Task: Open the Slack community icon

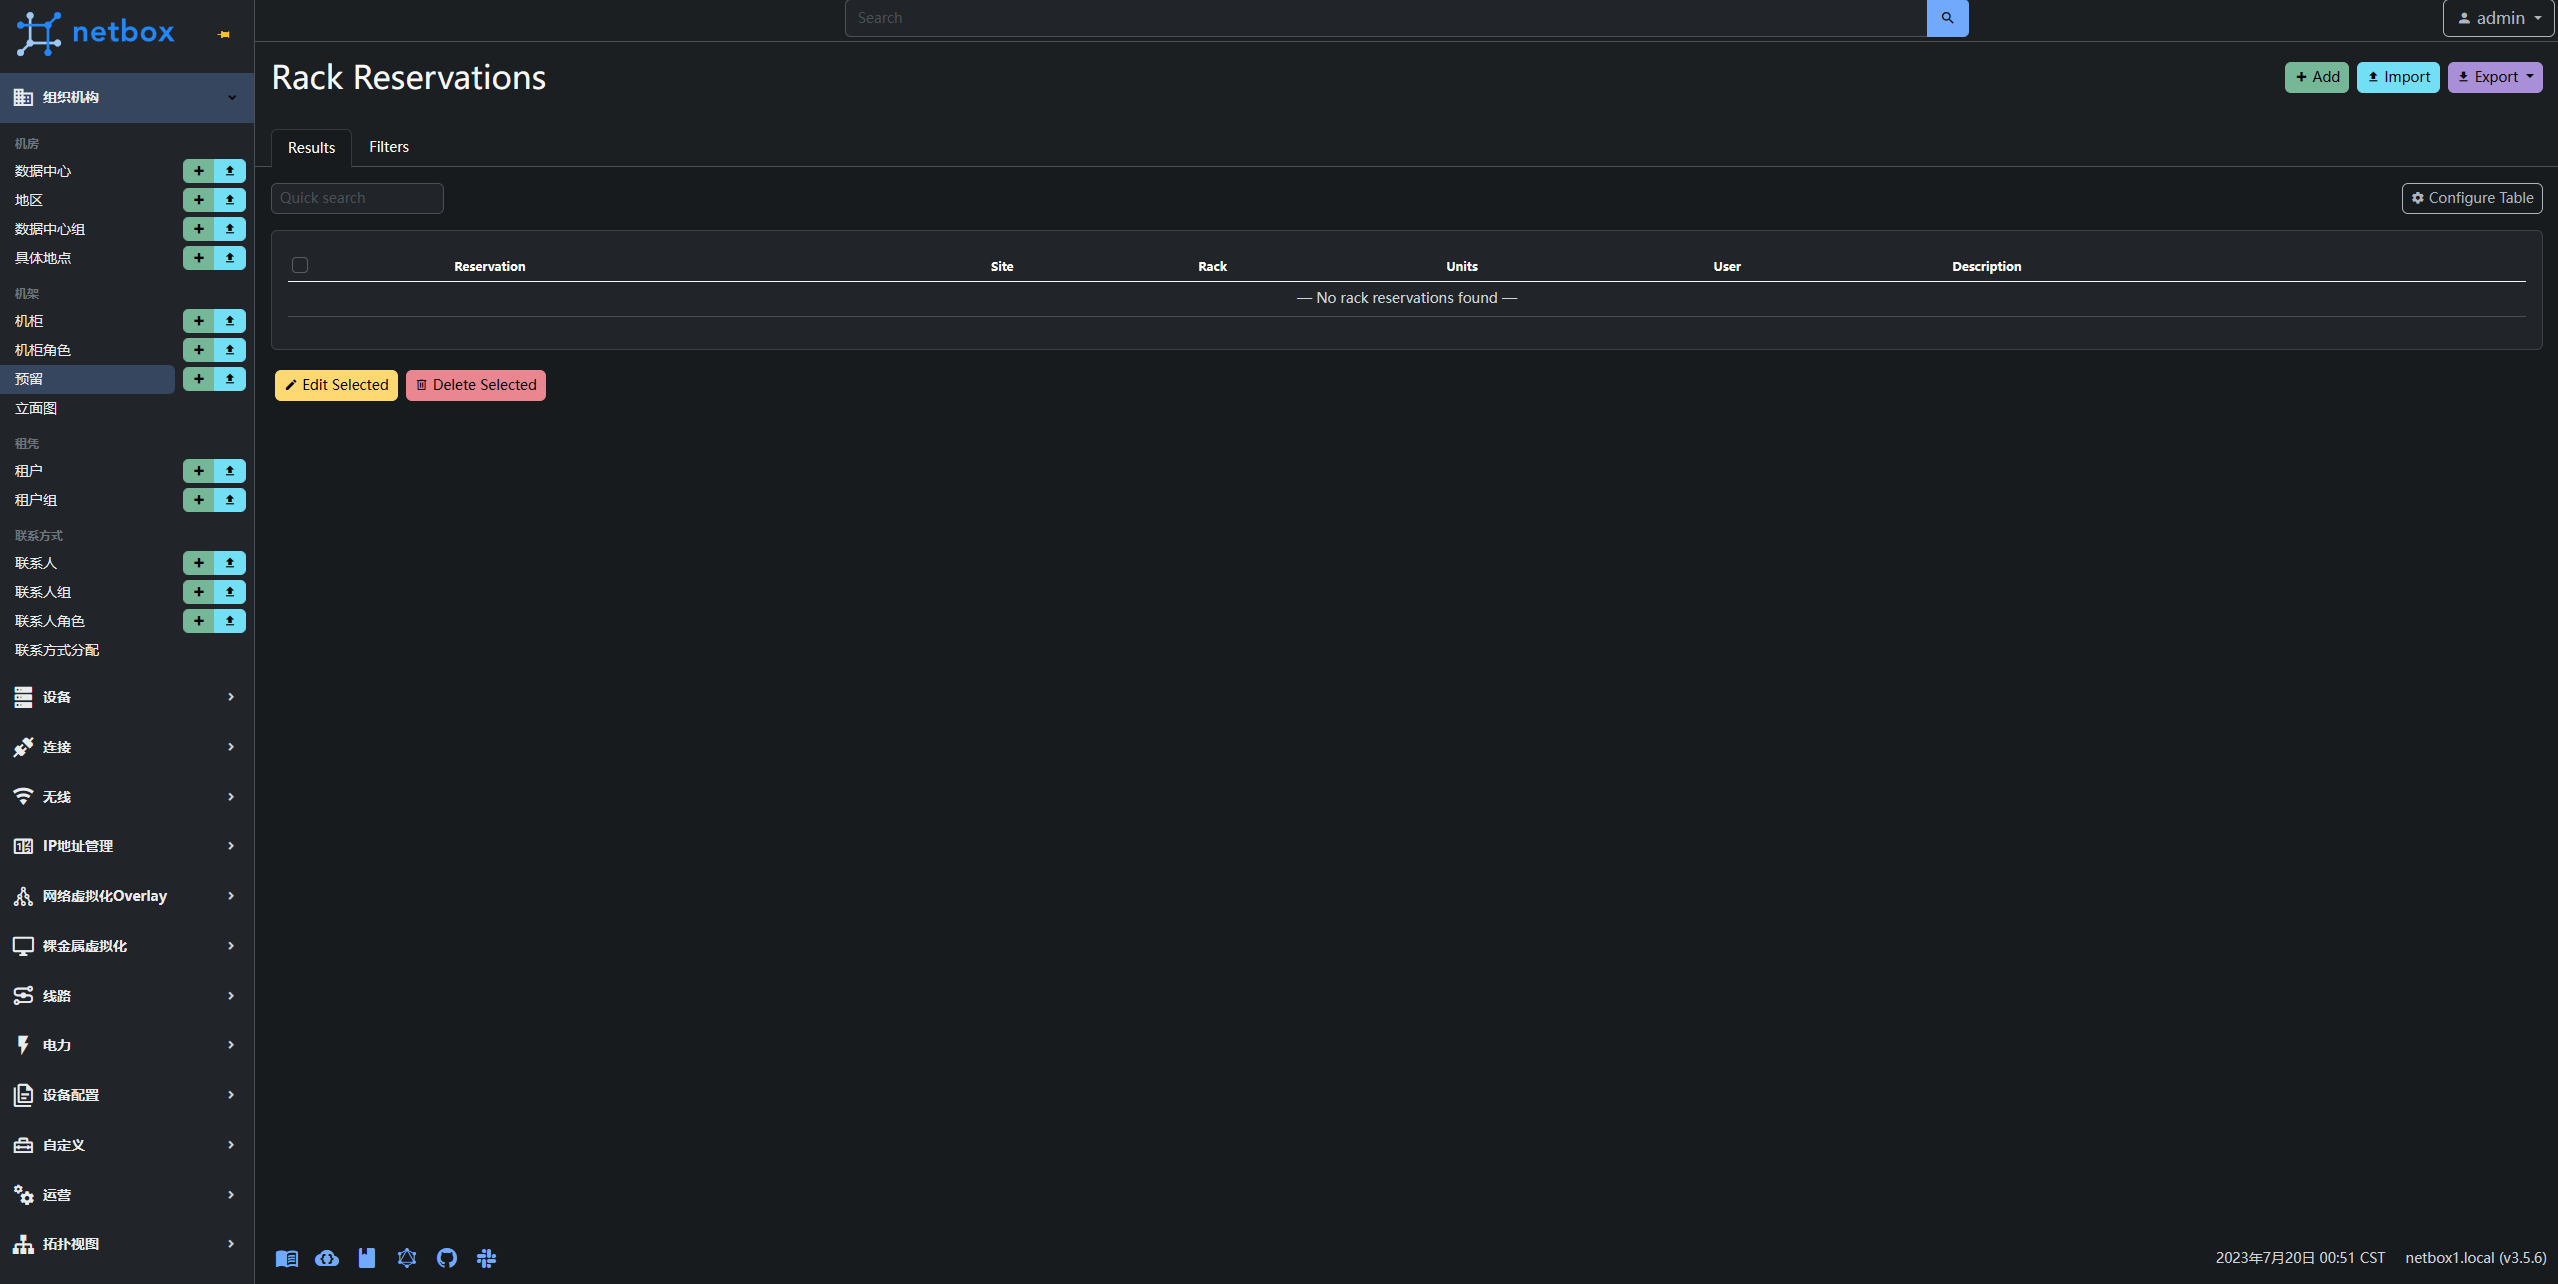Action: [487, 1257]
